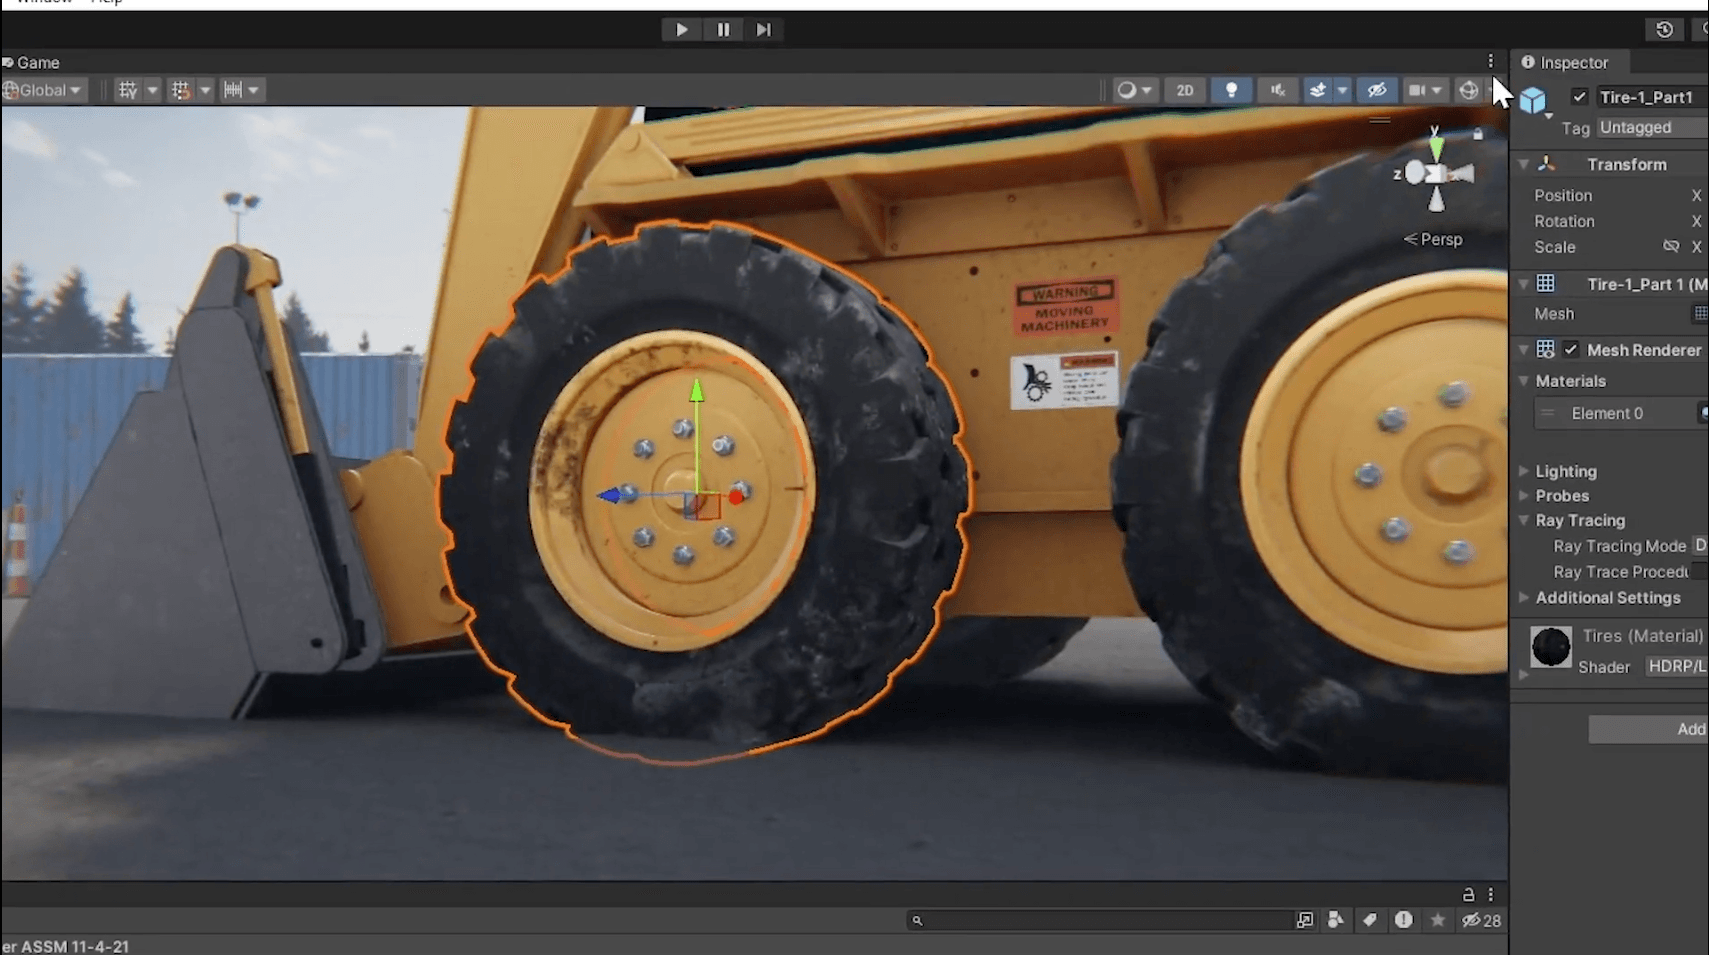Image resolution: width=1709 pixels, height=955 pixels.
Task: Click the hidden count eye icon showing 28
Action: [1472, 920]
